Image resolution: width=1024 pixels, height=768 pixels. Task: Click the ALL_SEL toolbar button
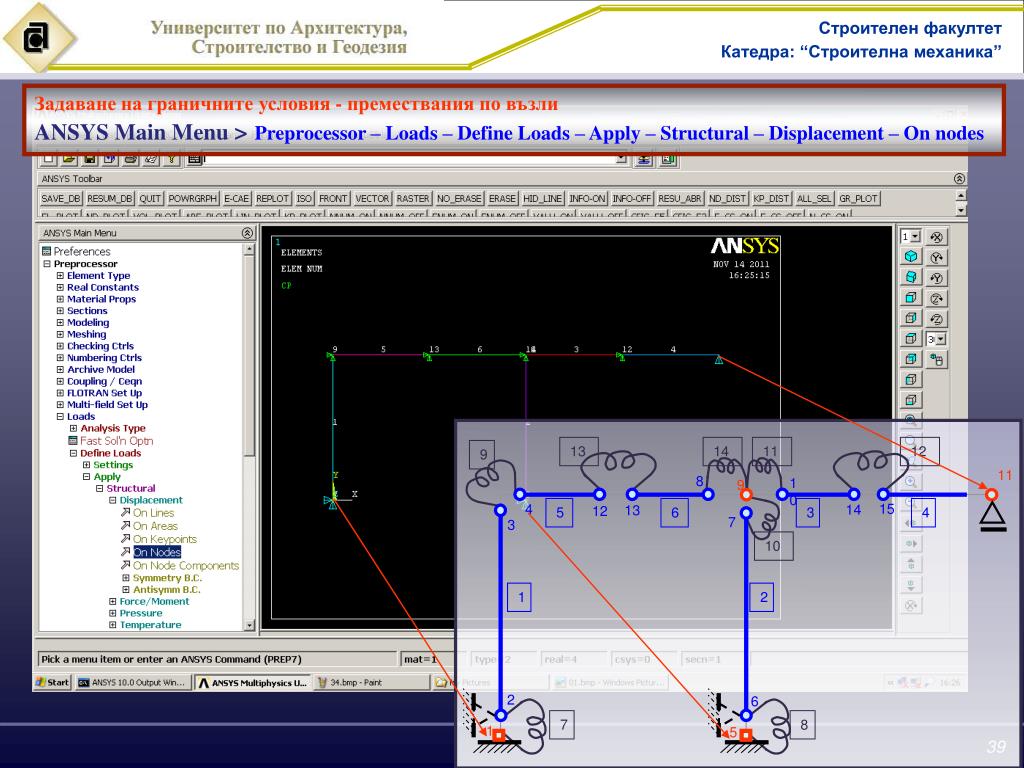[x=814, y=199]
